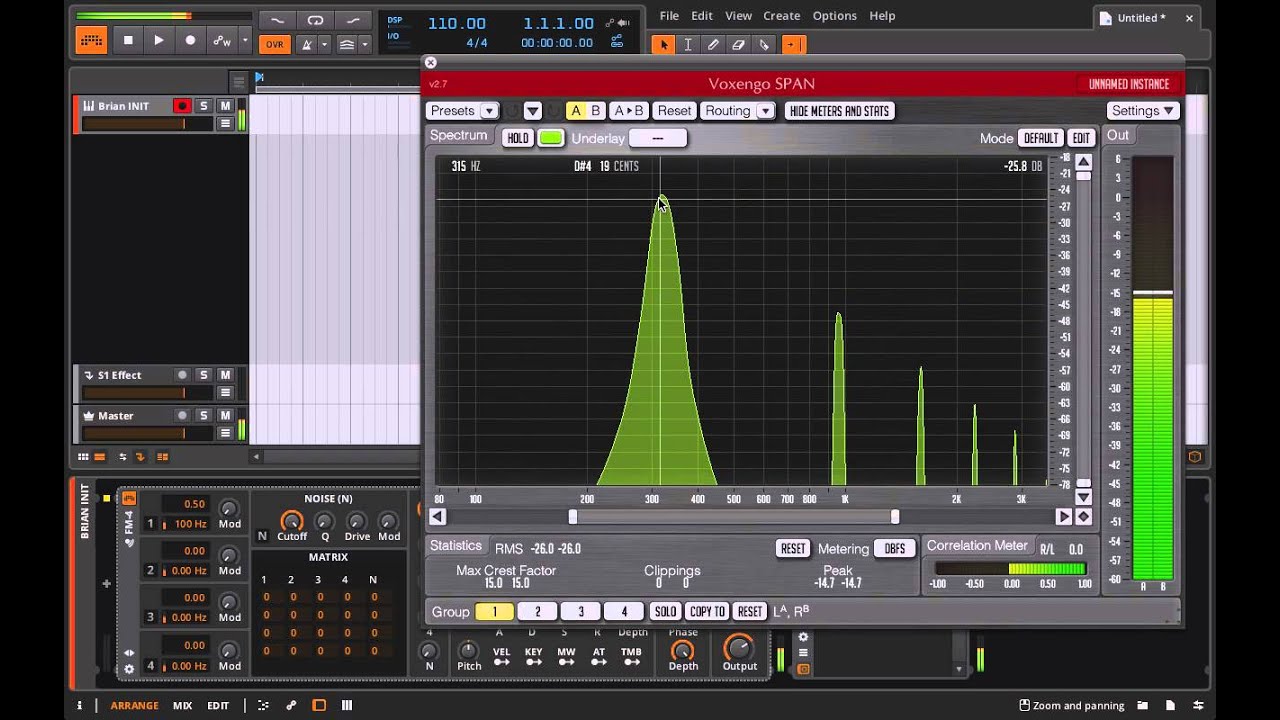Screen dimensions: 1280x720
Task: Switch to the MIX view tab
Action: pos(182,705)
